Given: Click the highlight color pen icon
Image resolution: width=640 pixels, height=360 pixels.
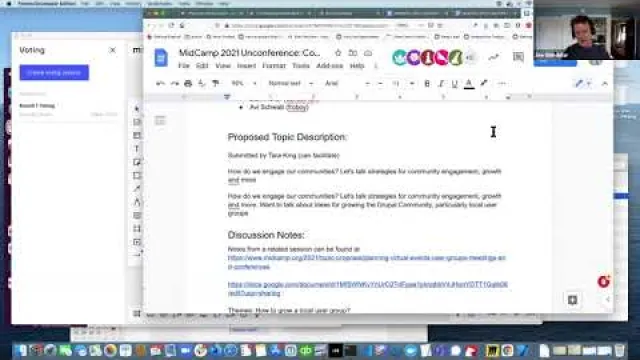Looking at the screenshot, I should (x=484, y=83).
